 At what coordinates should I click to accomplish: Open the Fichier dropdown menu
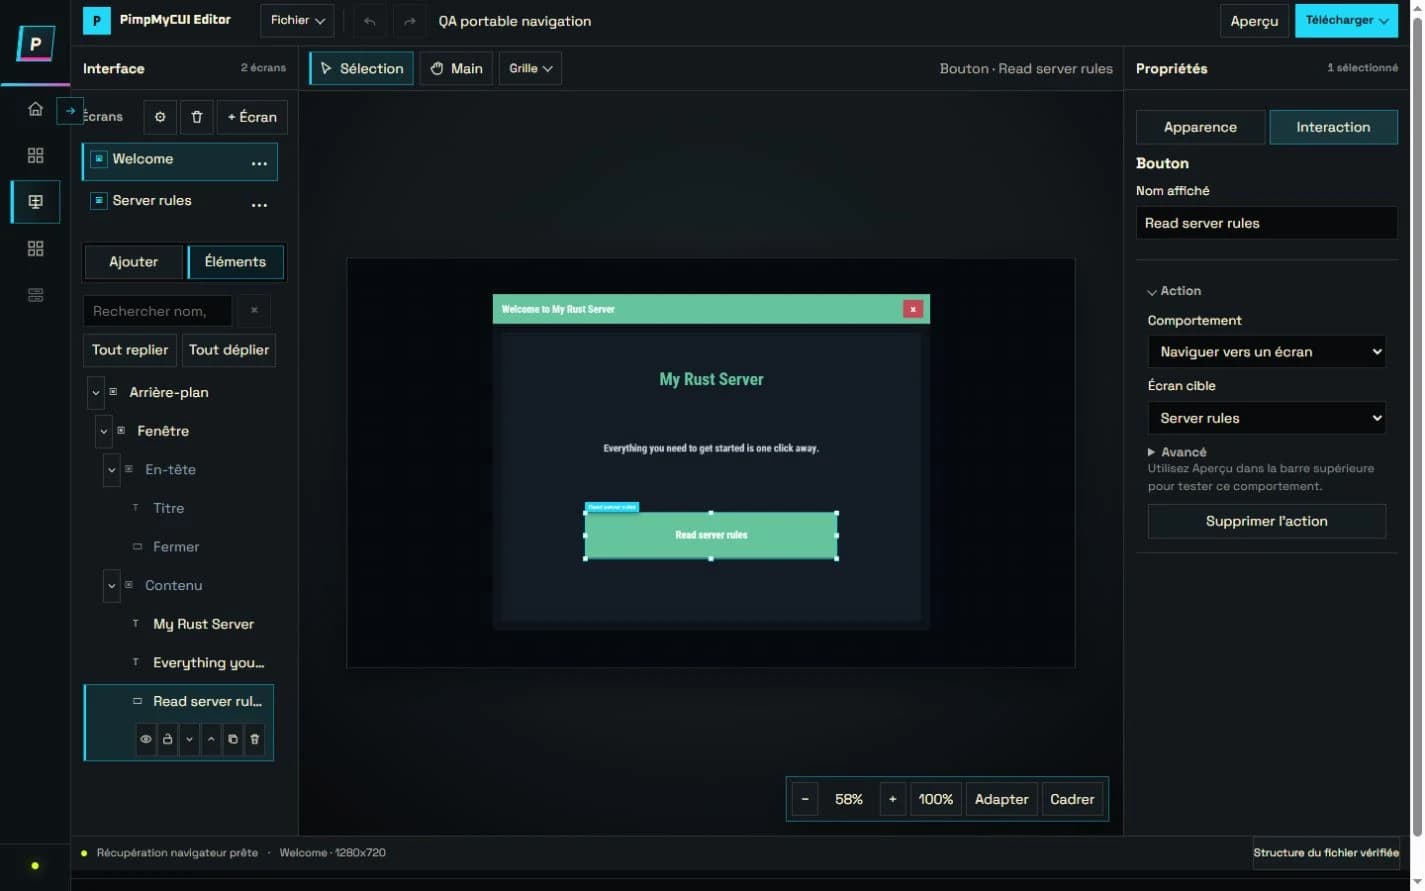297,21
